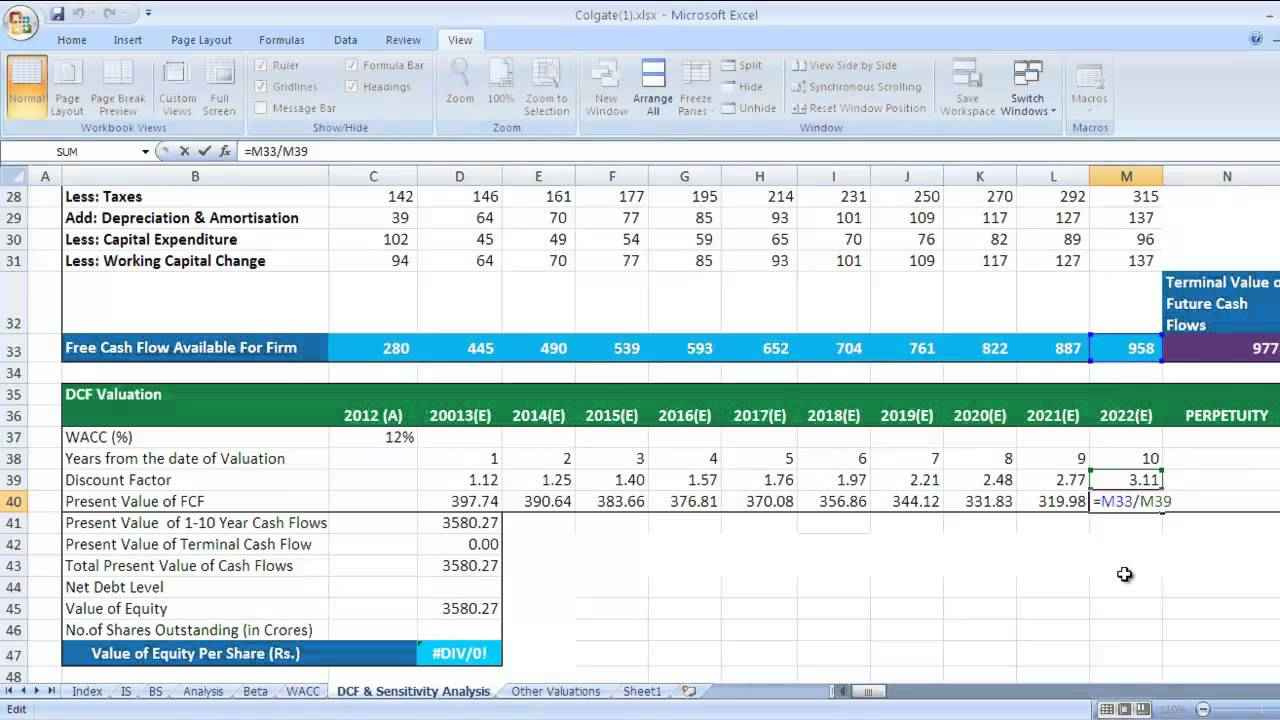Open Custom Views

[x=177, y=88]
